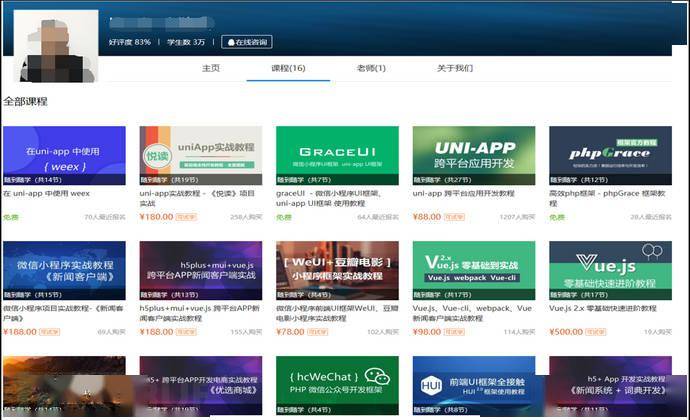The height and width of the screenshot is (420, 690).
Task: Click the 全部课程 heading
Action: point(26,101)
